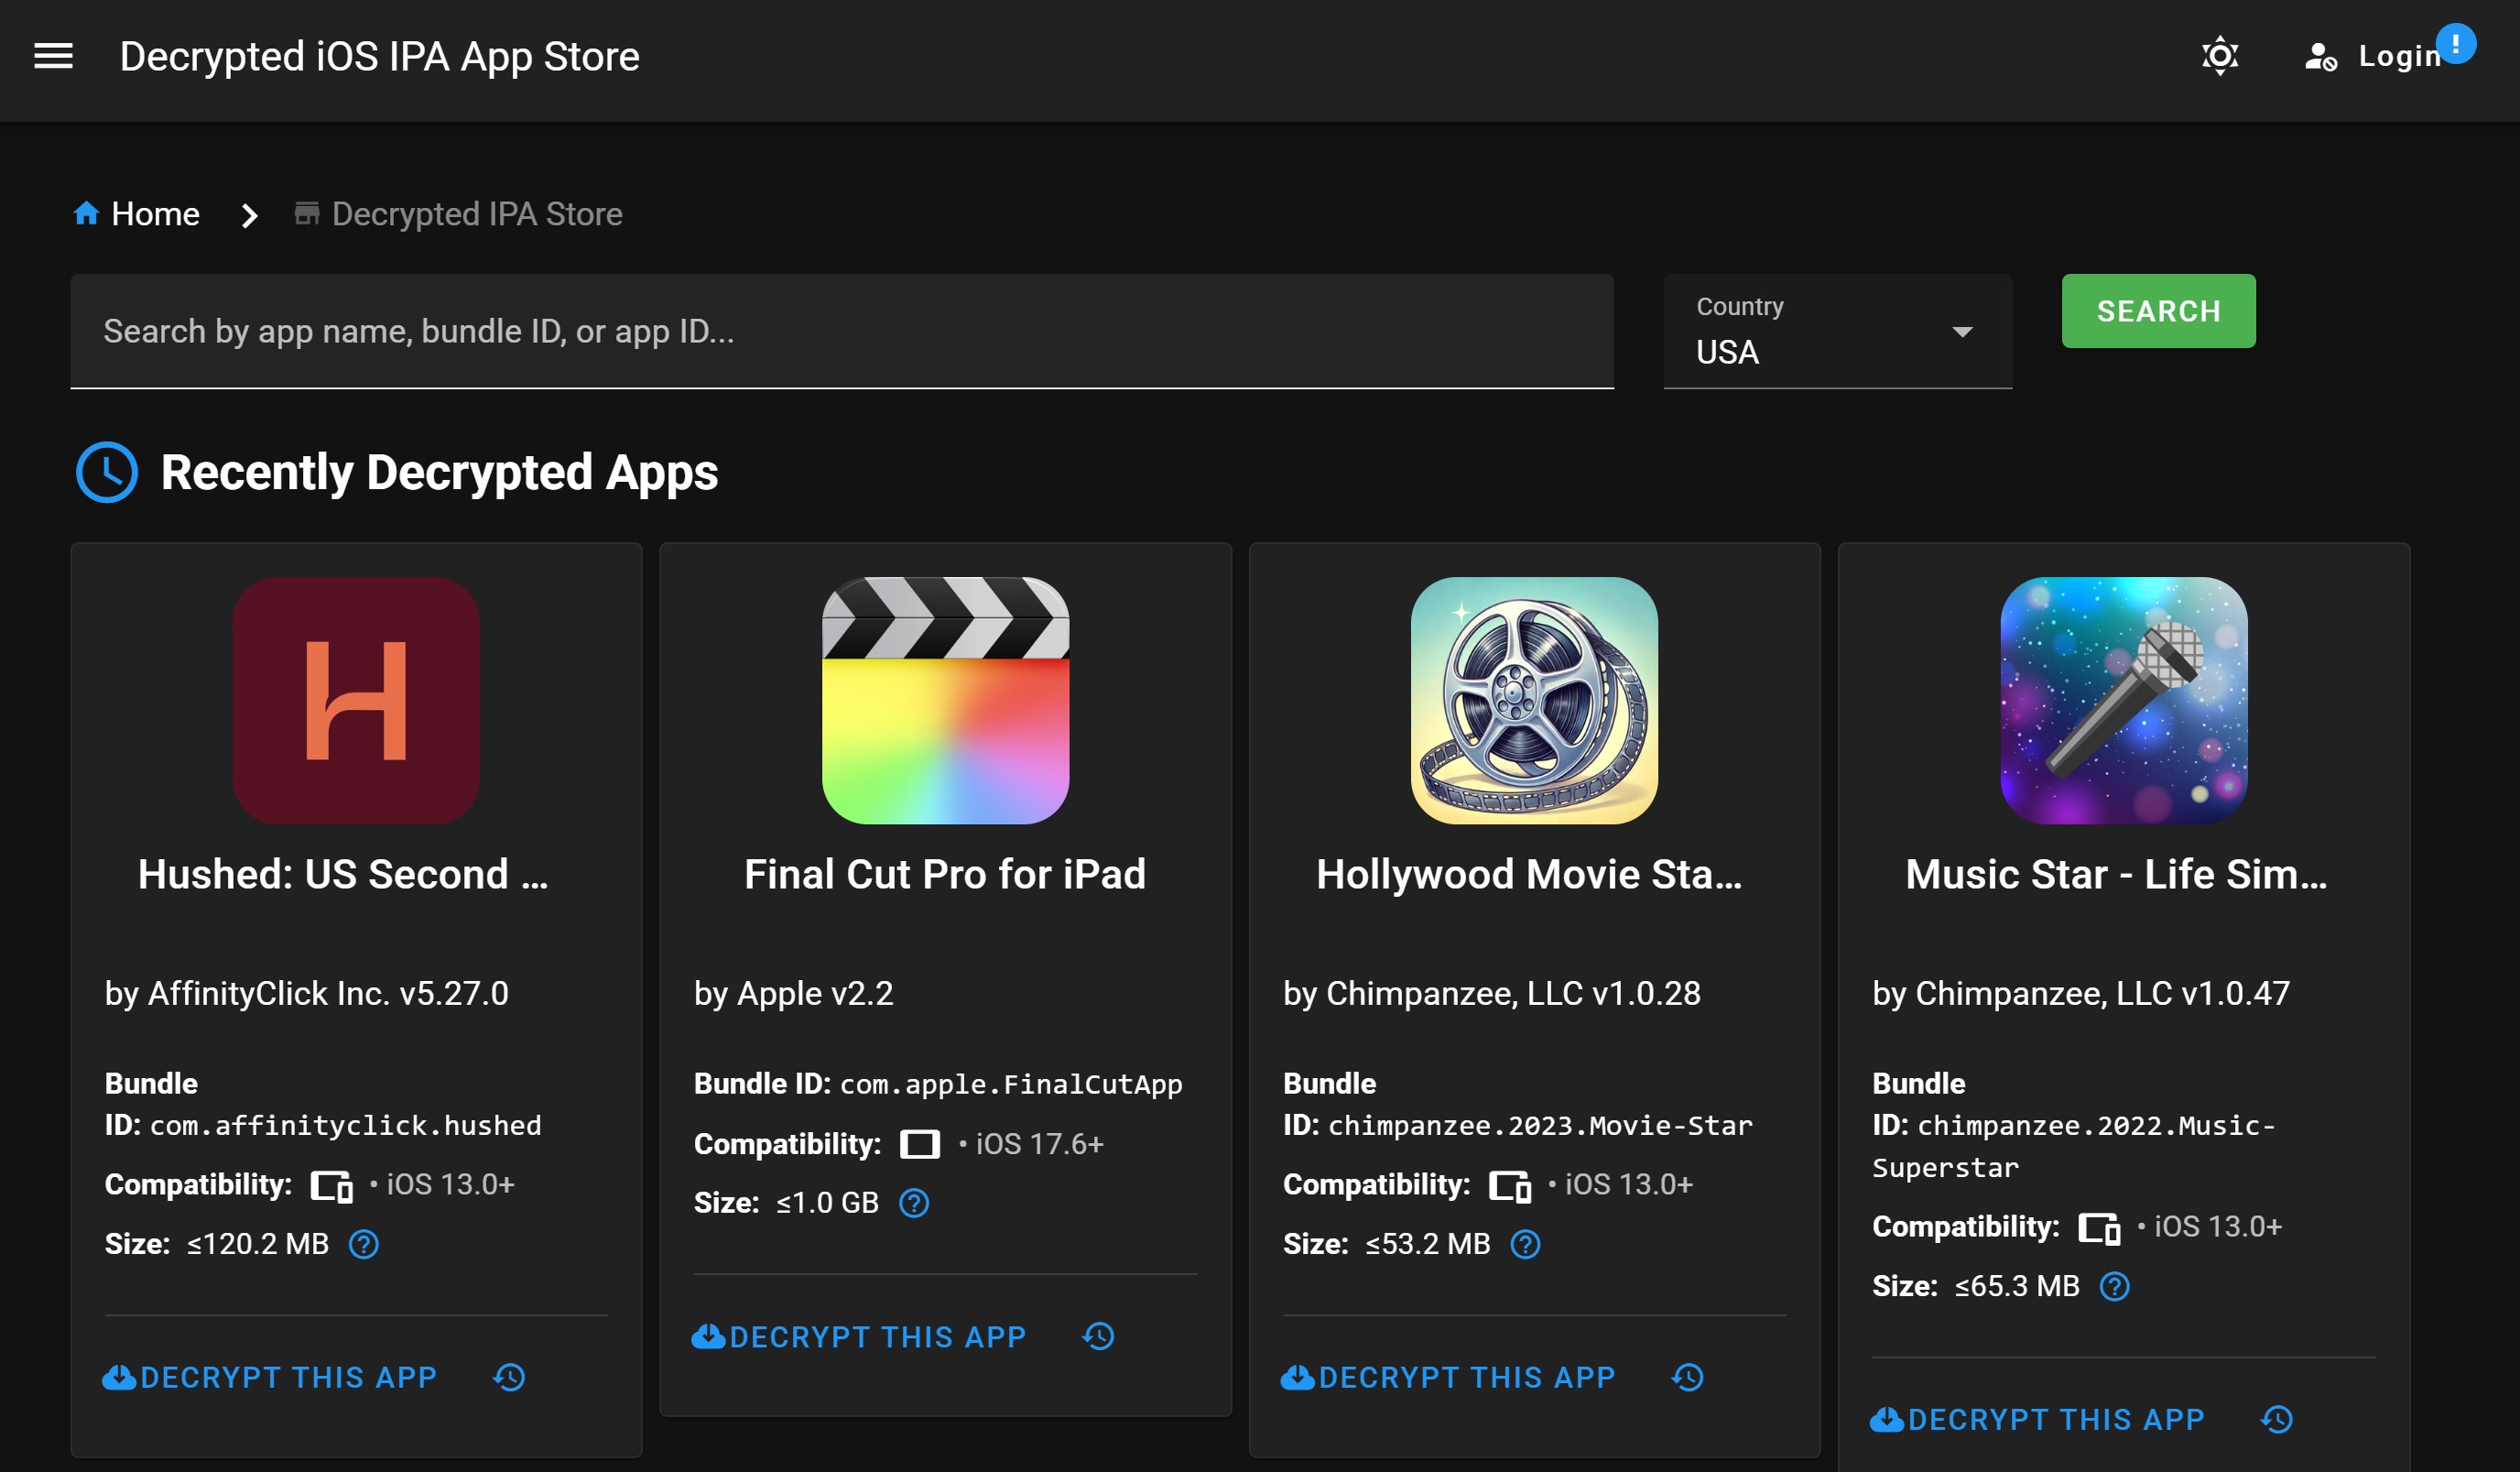Click 'by Chimpanzee, LLC v1.0.28' text
Screen dimensions: 2520x1472
(x=1491, y=993)
